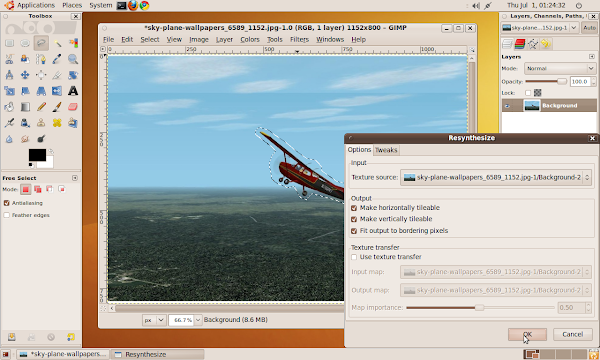This screenshot has width=600, height=360.
Task: Toggle Fit output to bordering pixels
Action: (354, 231)
